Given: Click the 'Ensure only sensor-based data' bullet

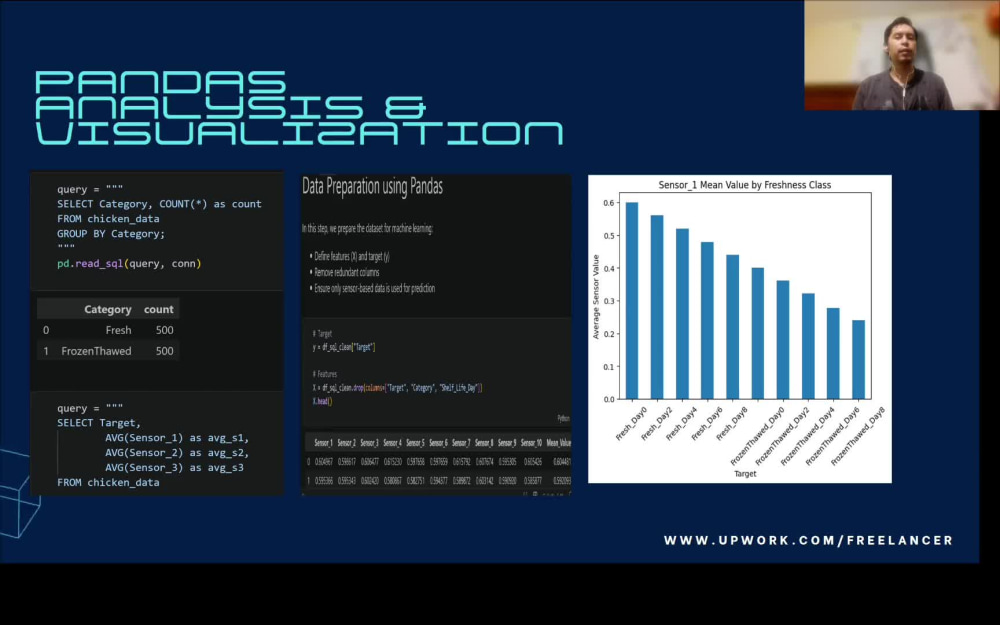Looking at the screenshot, I should [x=374, y=288].
